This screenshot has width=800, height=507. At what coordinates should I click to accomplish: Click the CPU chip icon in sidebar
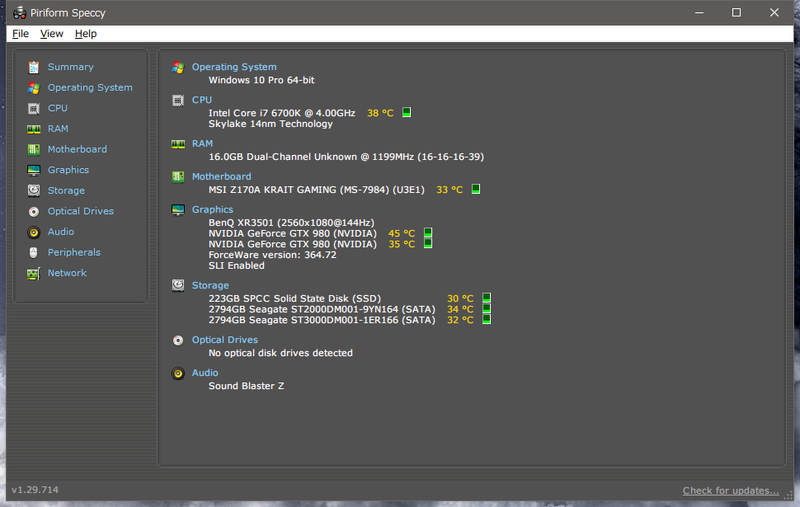pyautogui.click(x=34, y=109)
